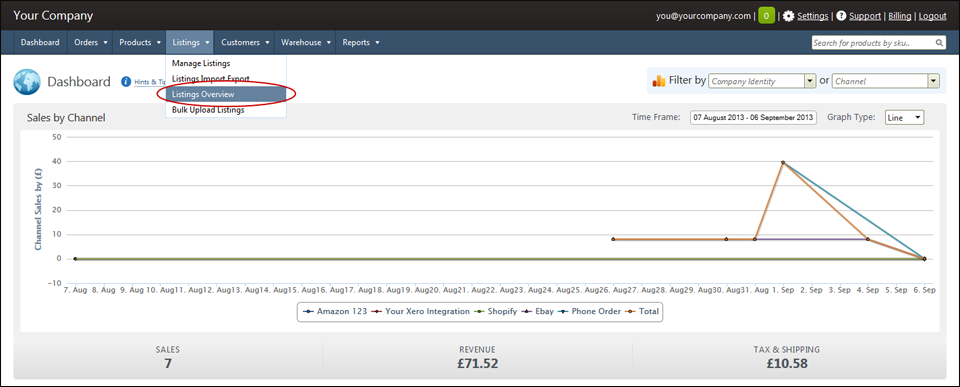Expand the Graph Type Line dropdown

[904, 118]
